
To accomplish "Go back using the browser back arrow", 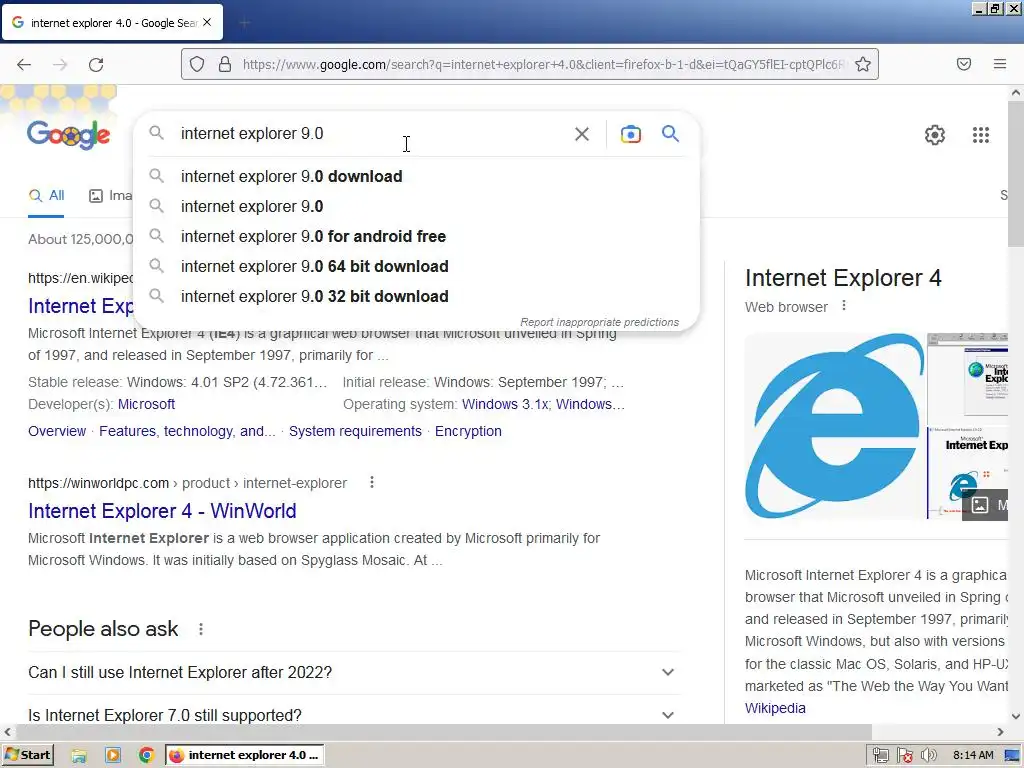I will pyautogui.click(x=24, y=64).
